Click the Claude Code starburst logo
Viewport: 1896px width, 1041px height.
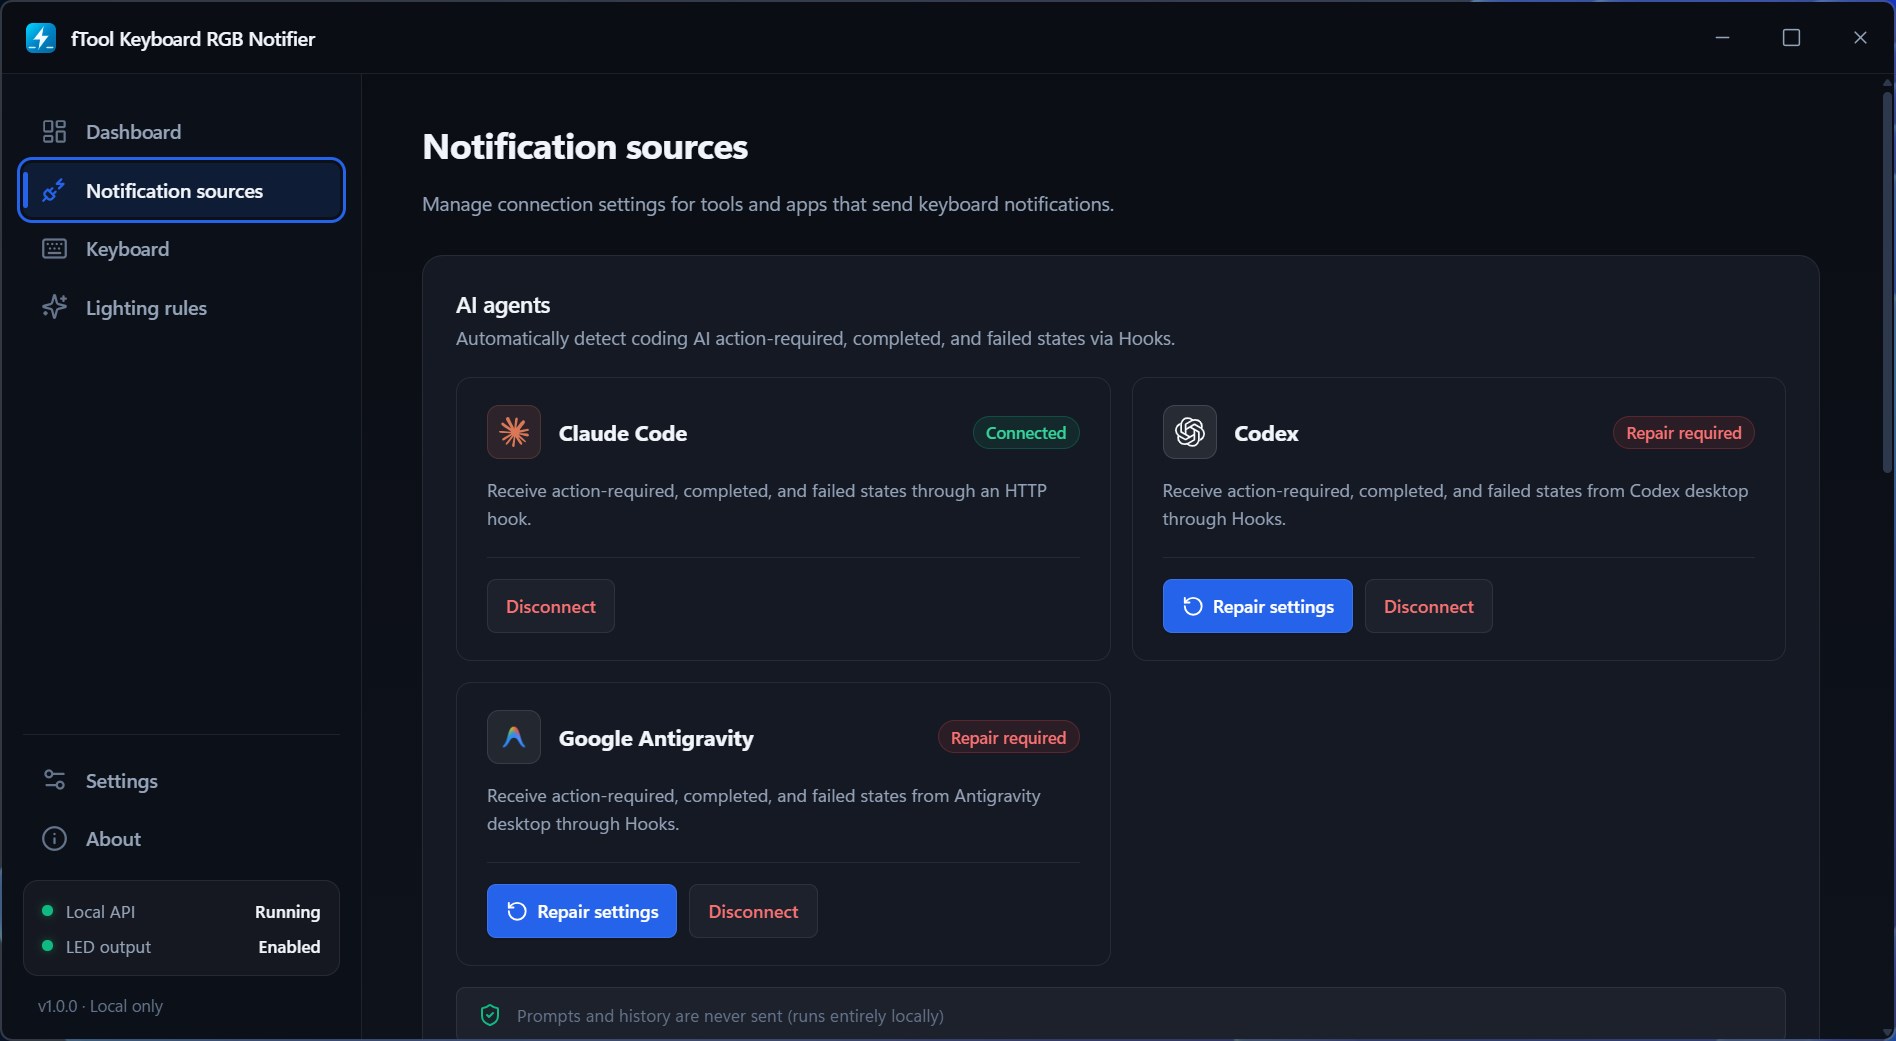coord(514,432)
